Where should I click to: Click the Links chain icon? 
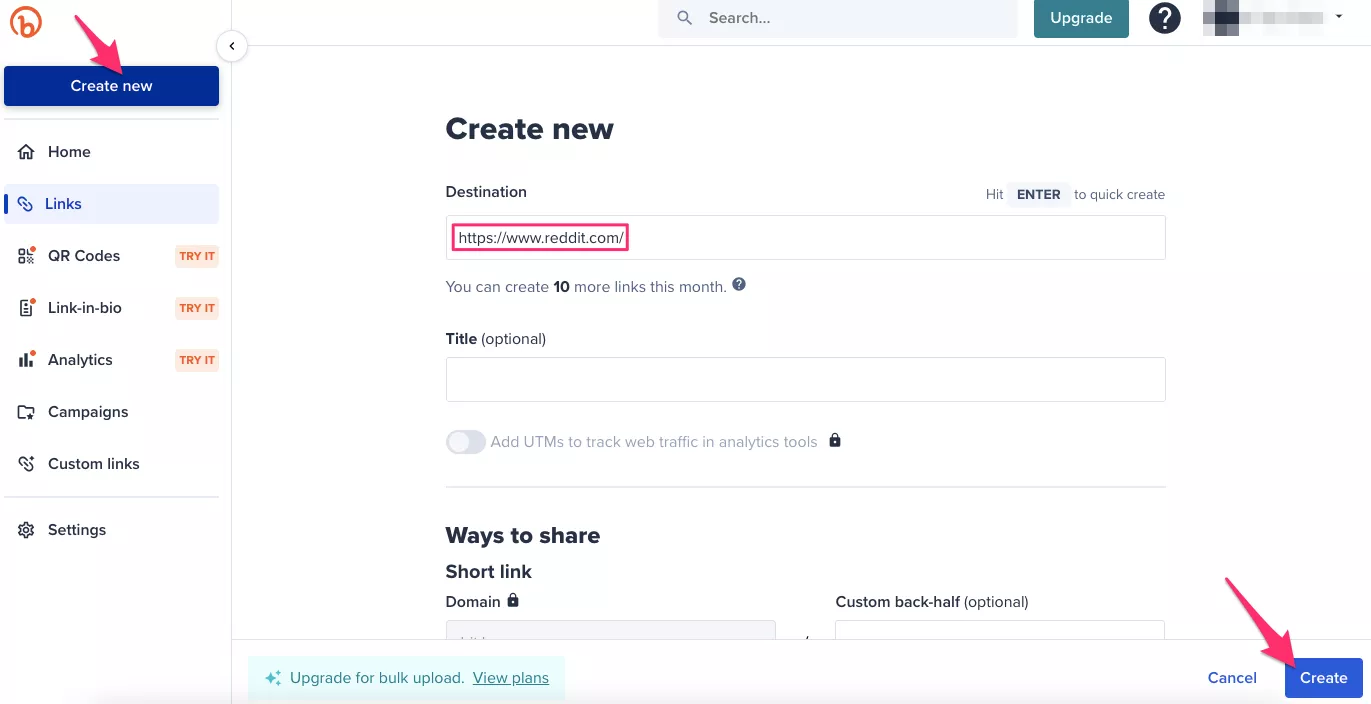point(26,204)
